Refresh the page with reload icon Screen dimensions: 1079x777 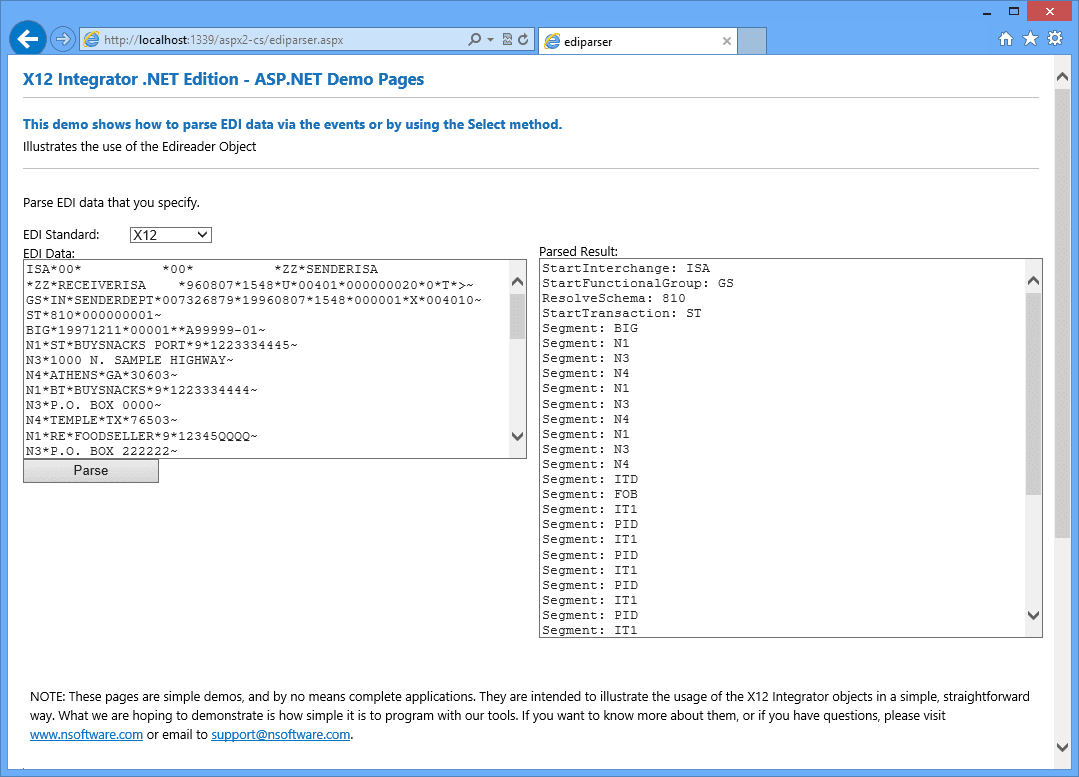523,39
